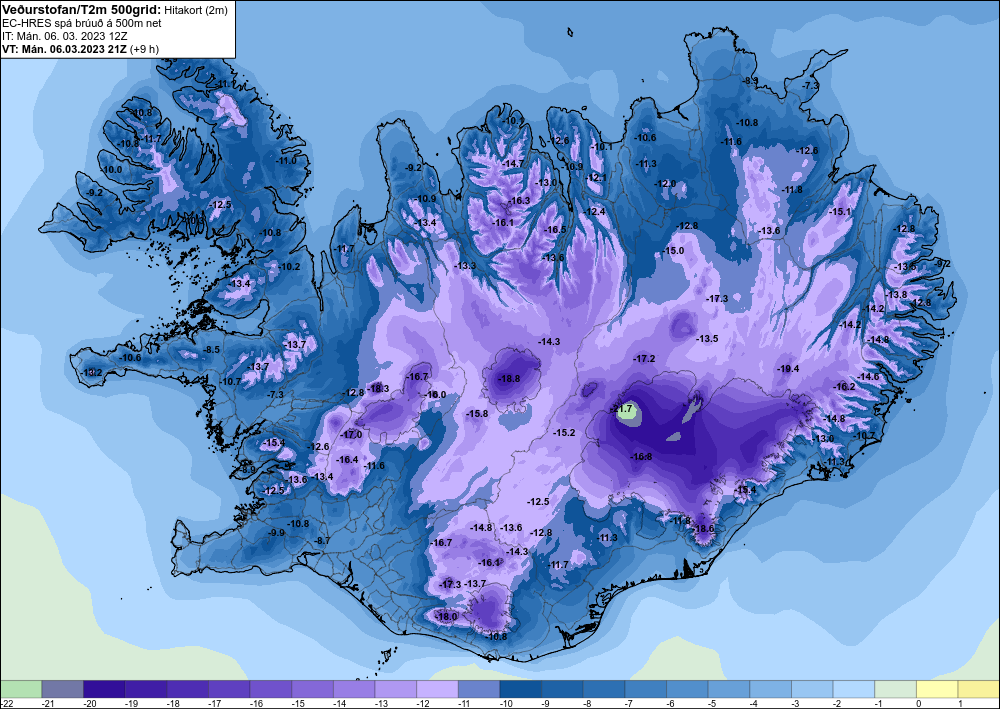Click the -18.6 temperature reading
This screenshot has width=1000, height=709.
[703, 529]
